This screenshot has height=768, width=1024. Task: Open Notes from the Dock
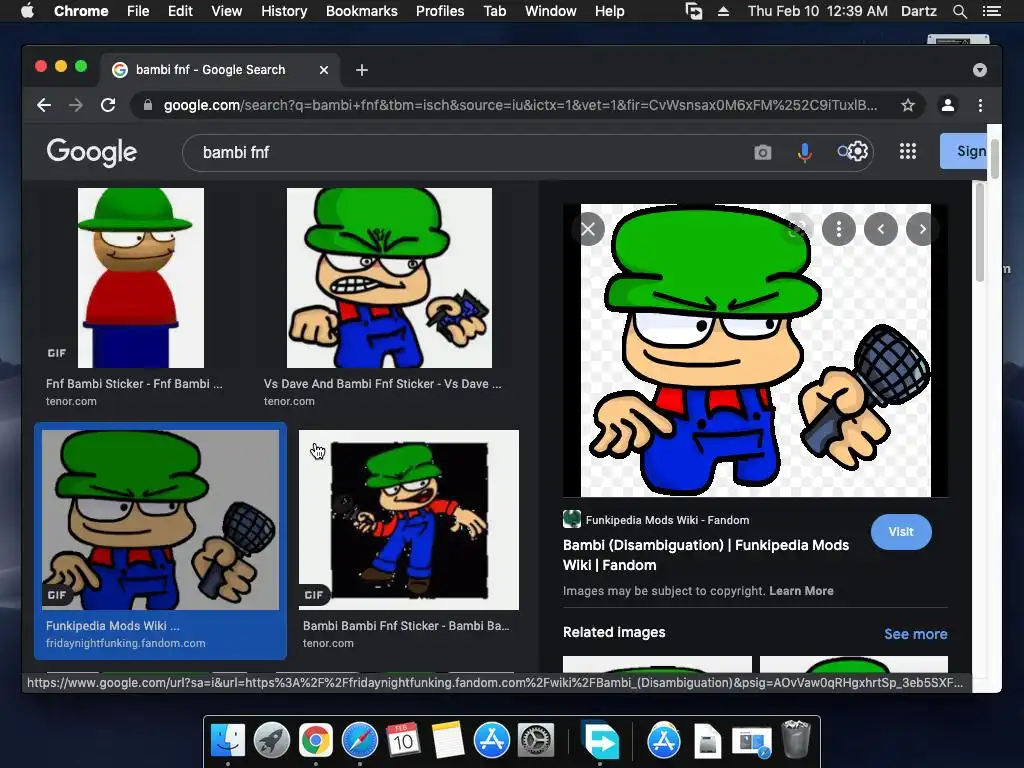[447, 741]
